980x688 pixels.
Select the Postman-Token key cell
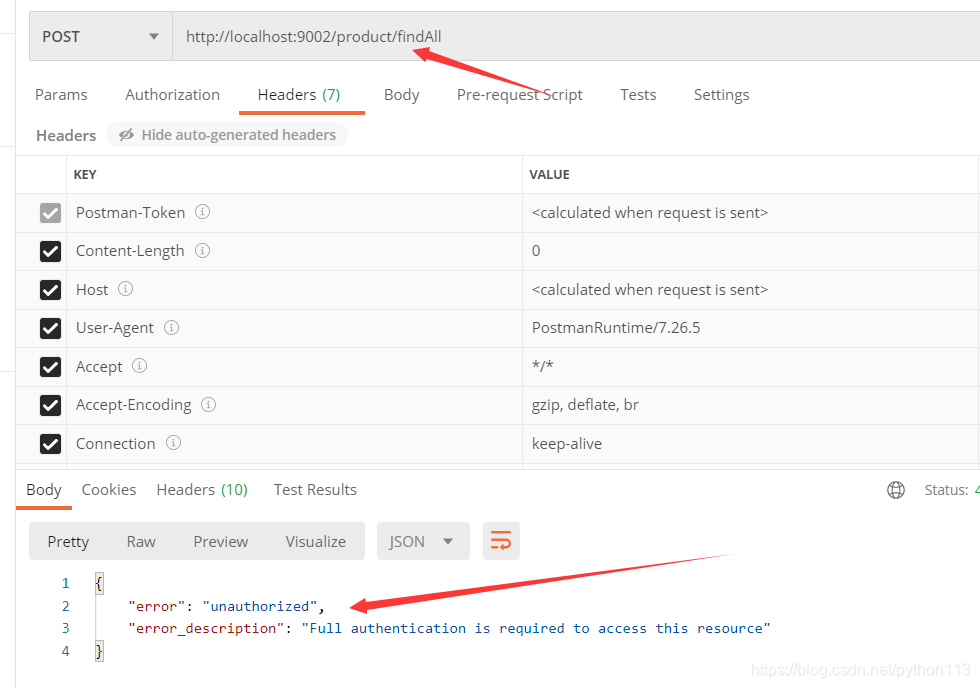[x=294, y=213]
